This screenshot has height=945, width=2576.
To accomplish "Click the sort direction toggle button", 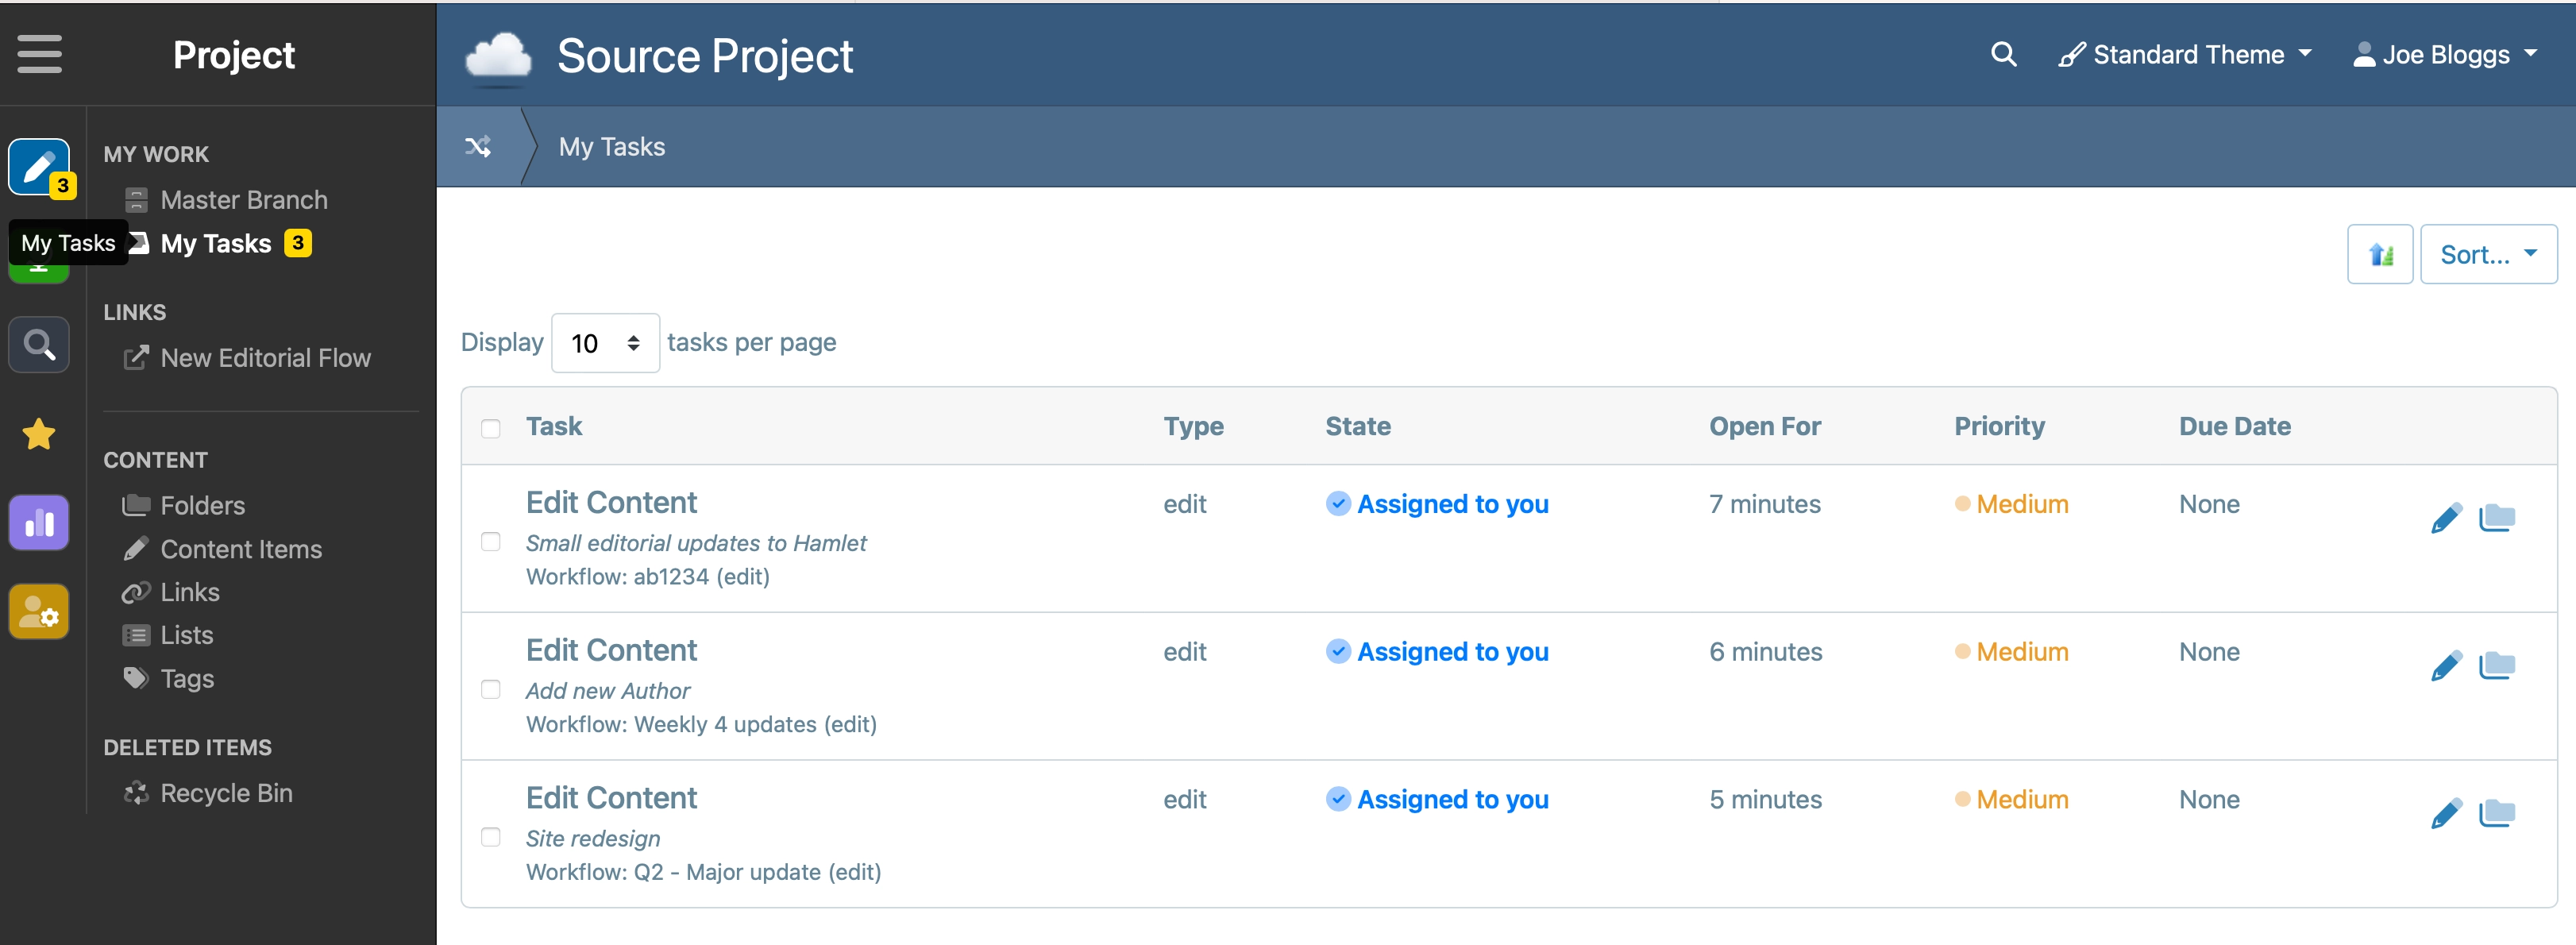I will (2380, 255).
